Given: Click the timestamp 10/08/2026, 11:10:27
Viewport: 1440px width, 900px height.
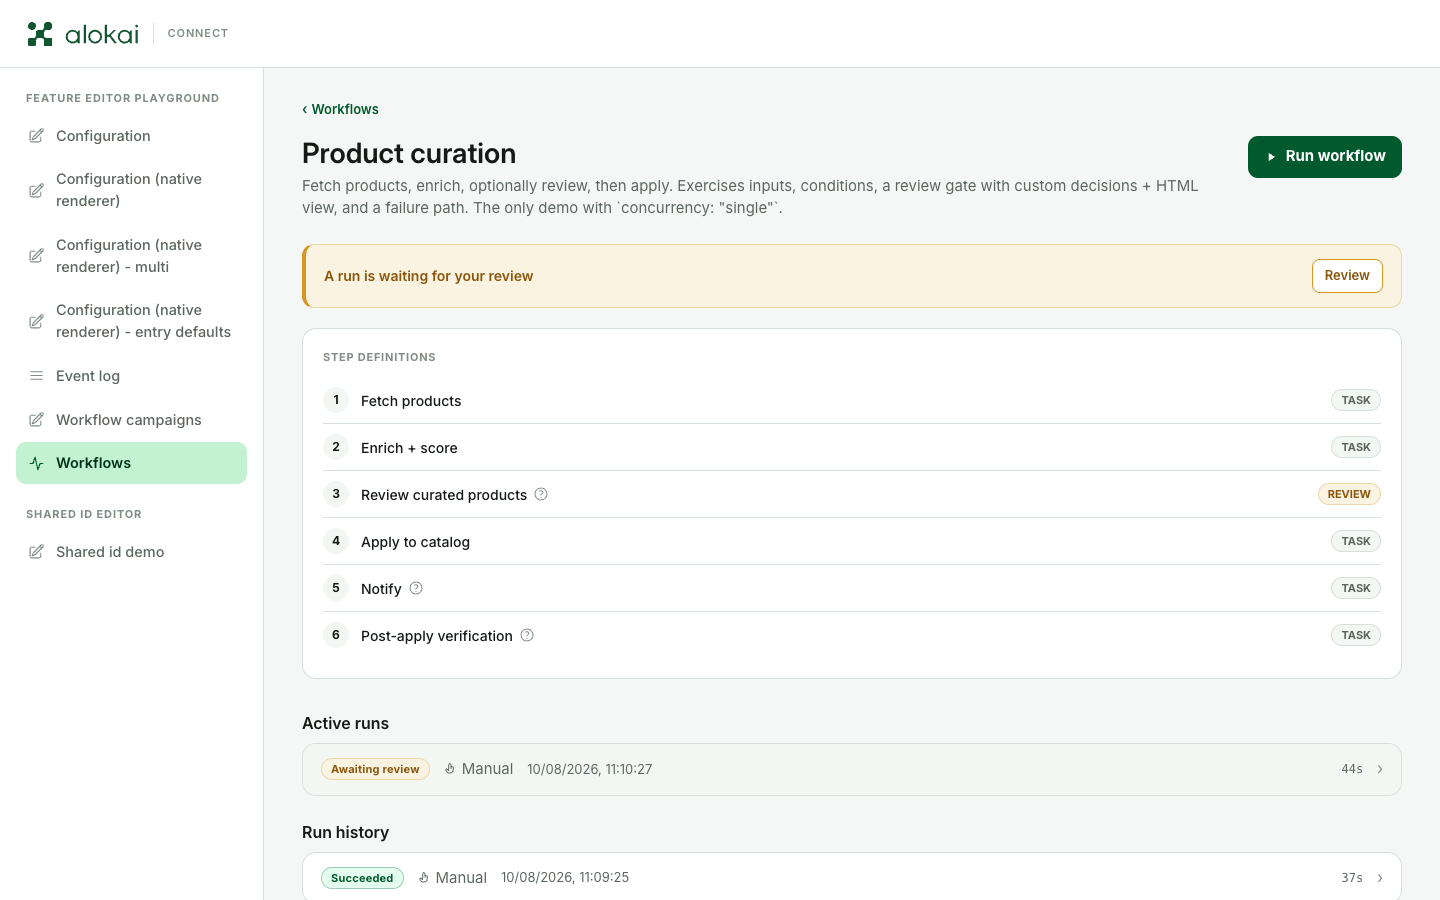Looking at the screenshot, I should pos(590,769).
